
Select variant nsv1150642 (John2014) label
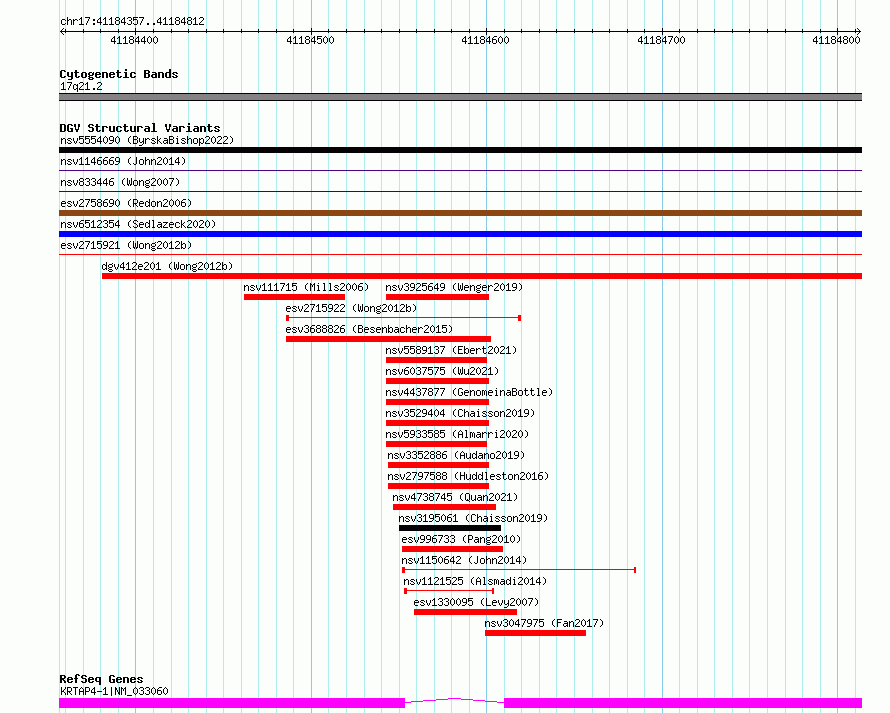tap(464, 560)
